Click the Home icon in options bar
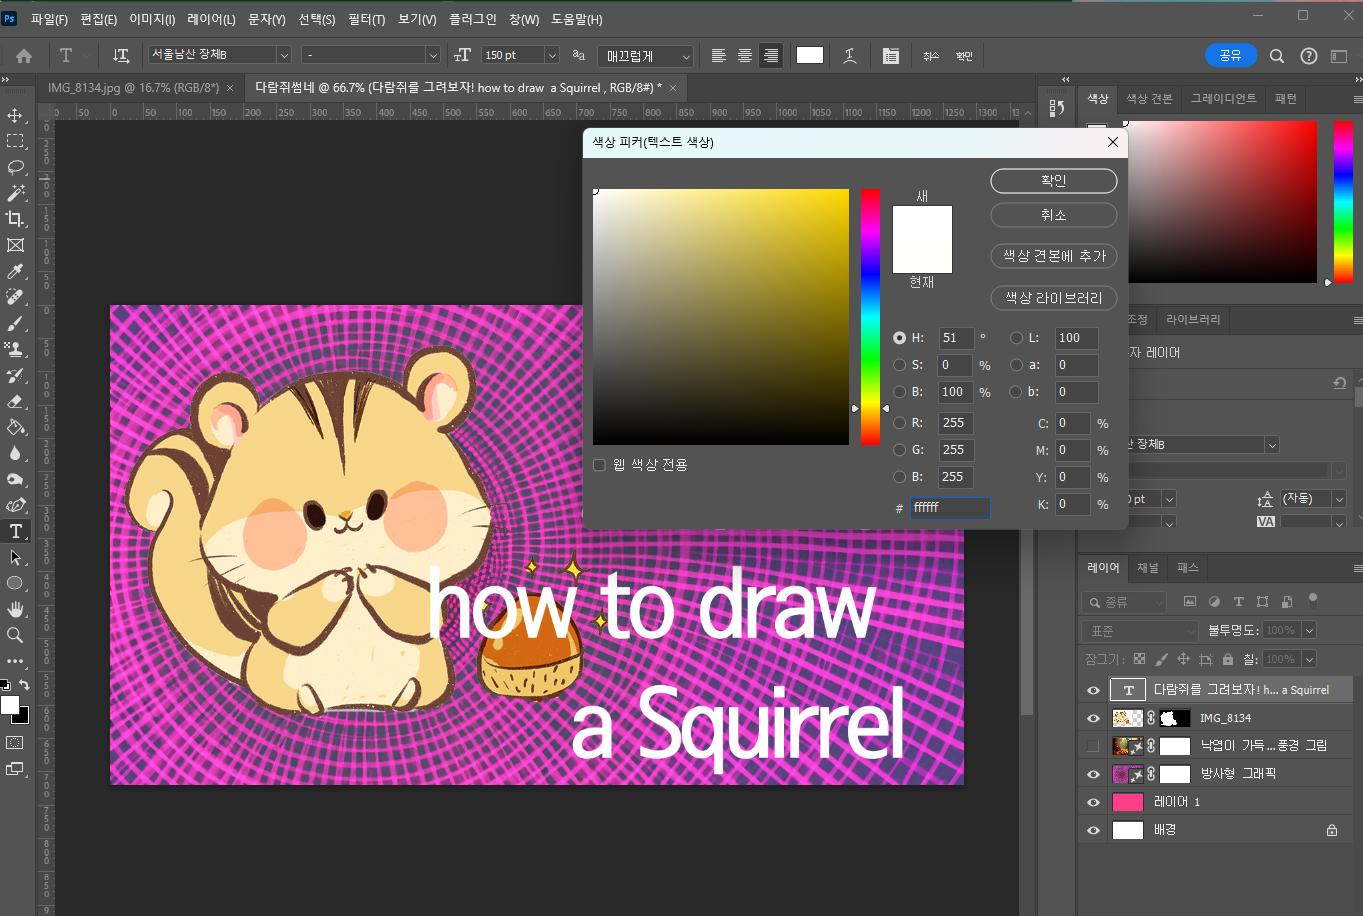This screenshot has width=1363, height=916. click(x=24, y=56)
